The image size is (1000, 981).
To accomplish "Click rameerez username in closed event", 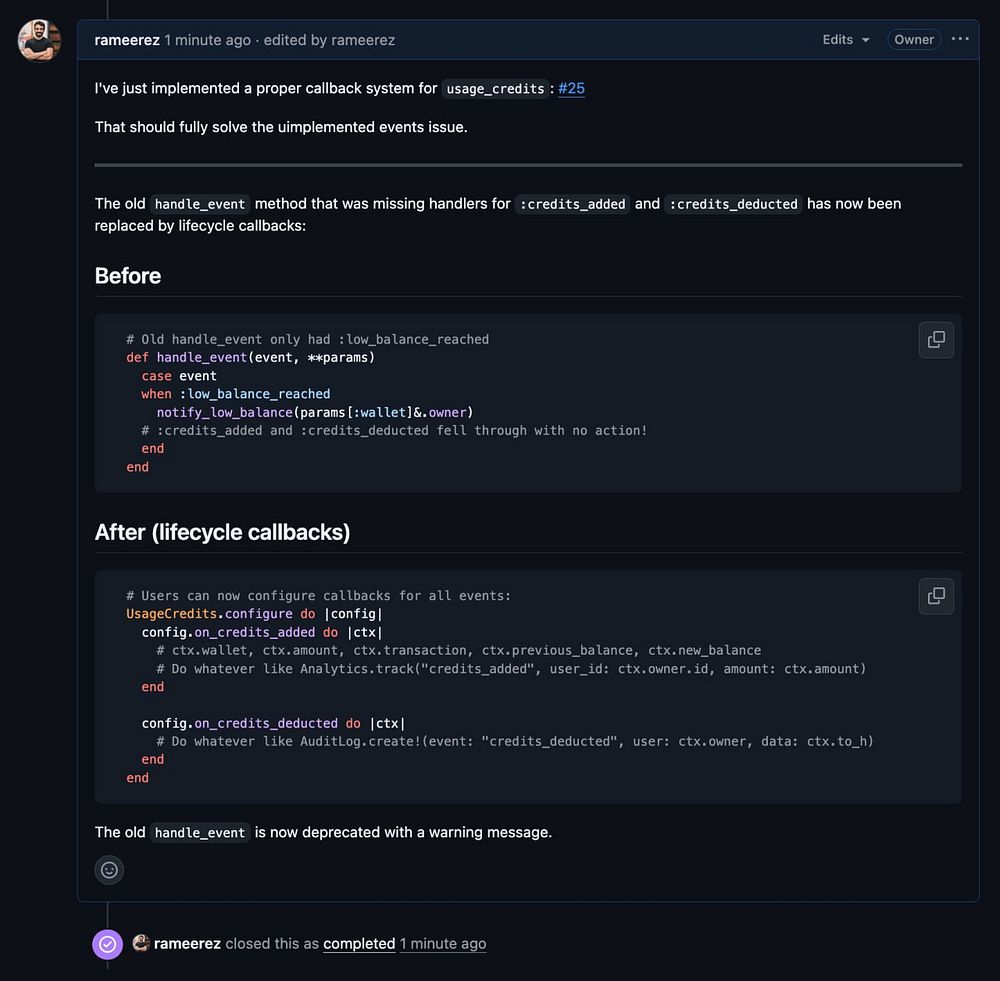I will [x=187, y=944].
